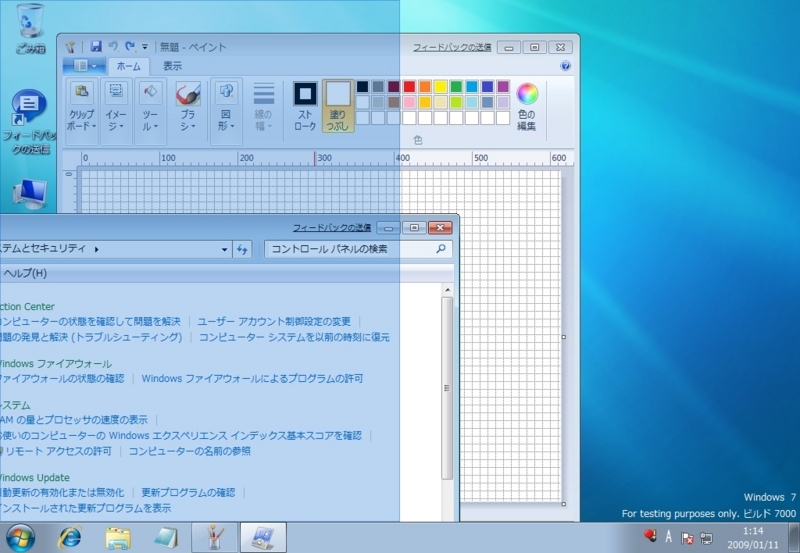
Task: Open the 線の幅 line width dropdown
Action: click(264, 108)
